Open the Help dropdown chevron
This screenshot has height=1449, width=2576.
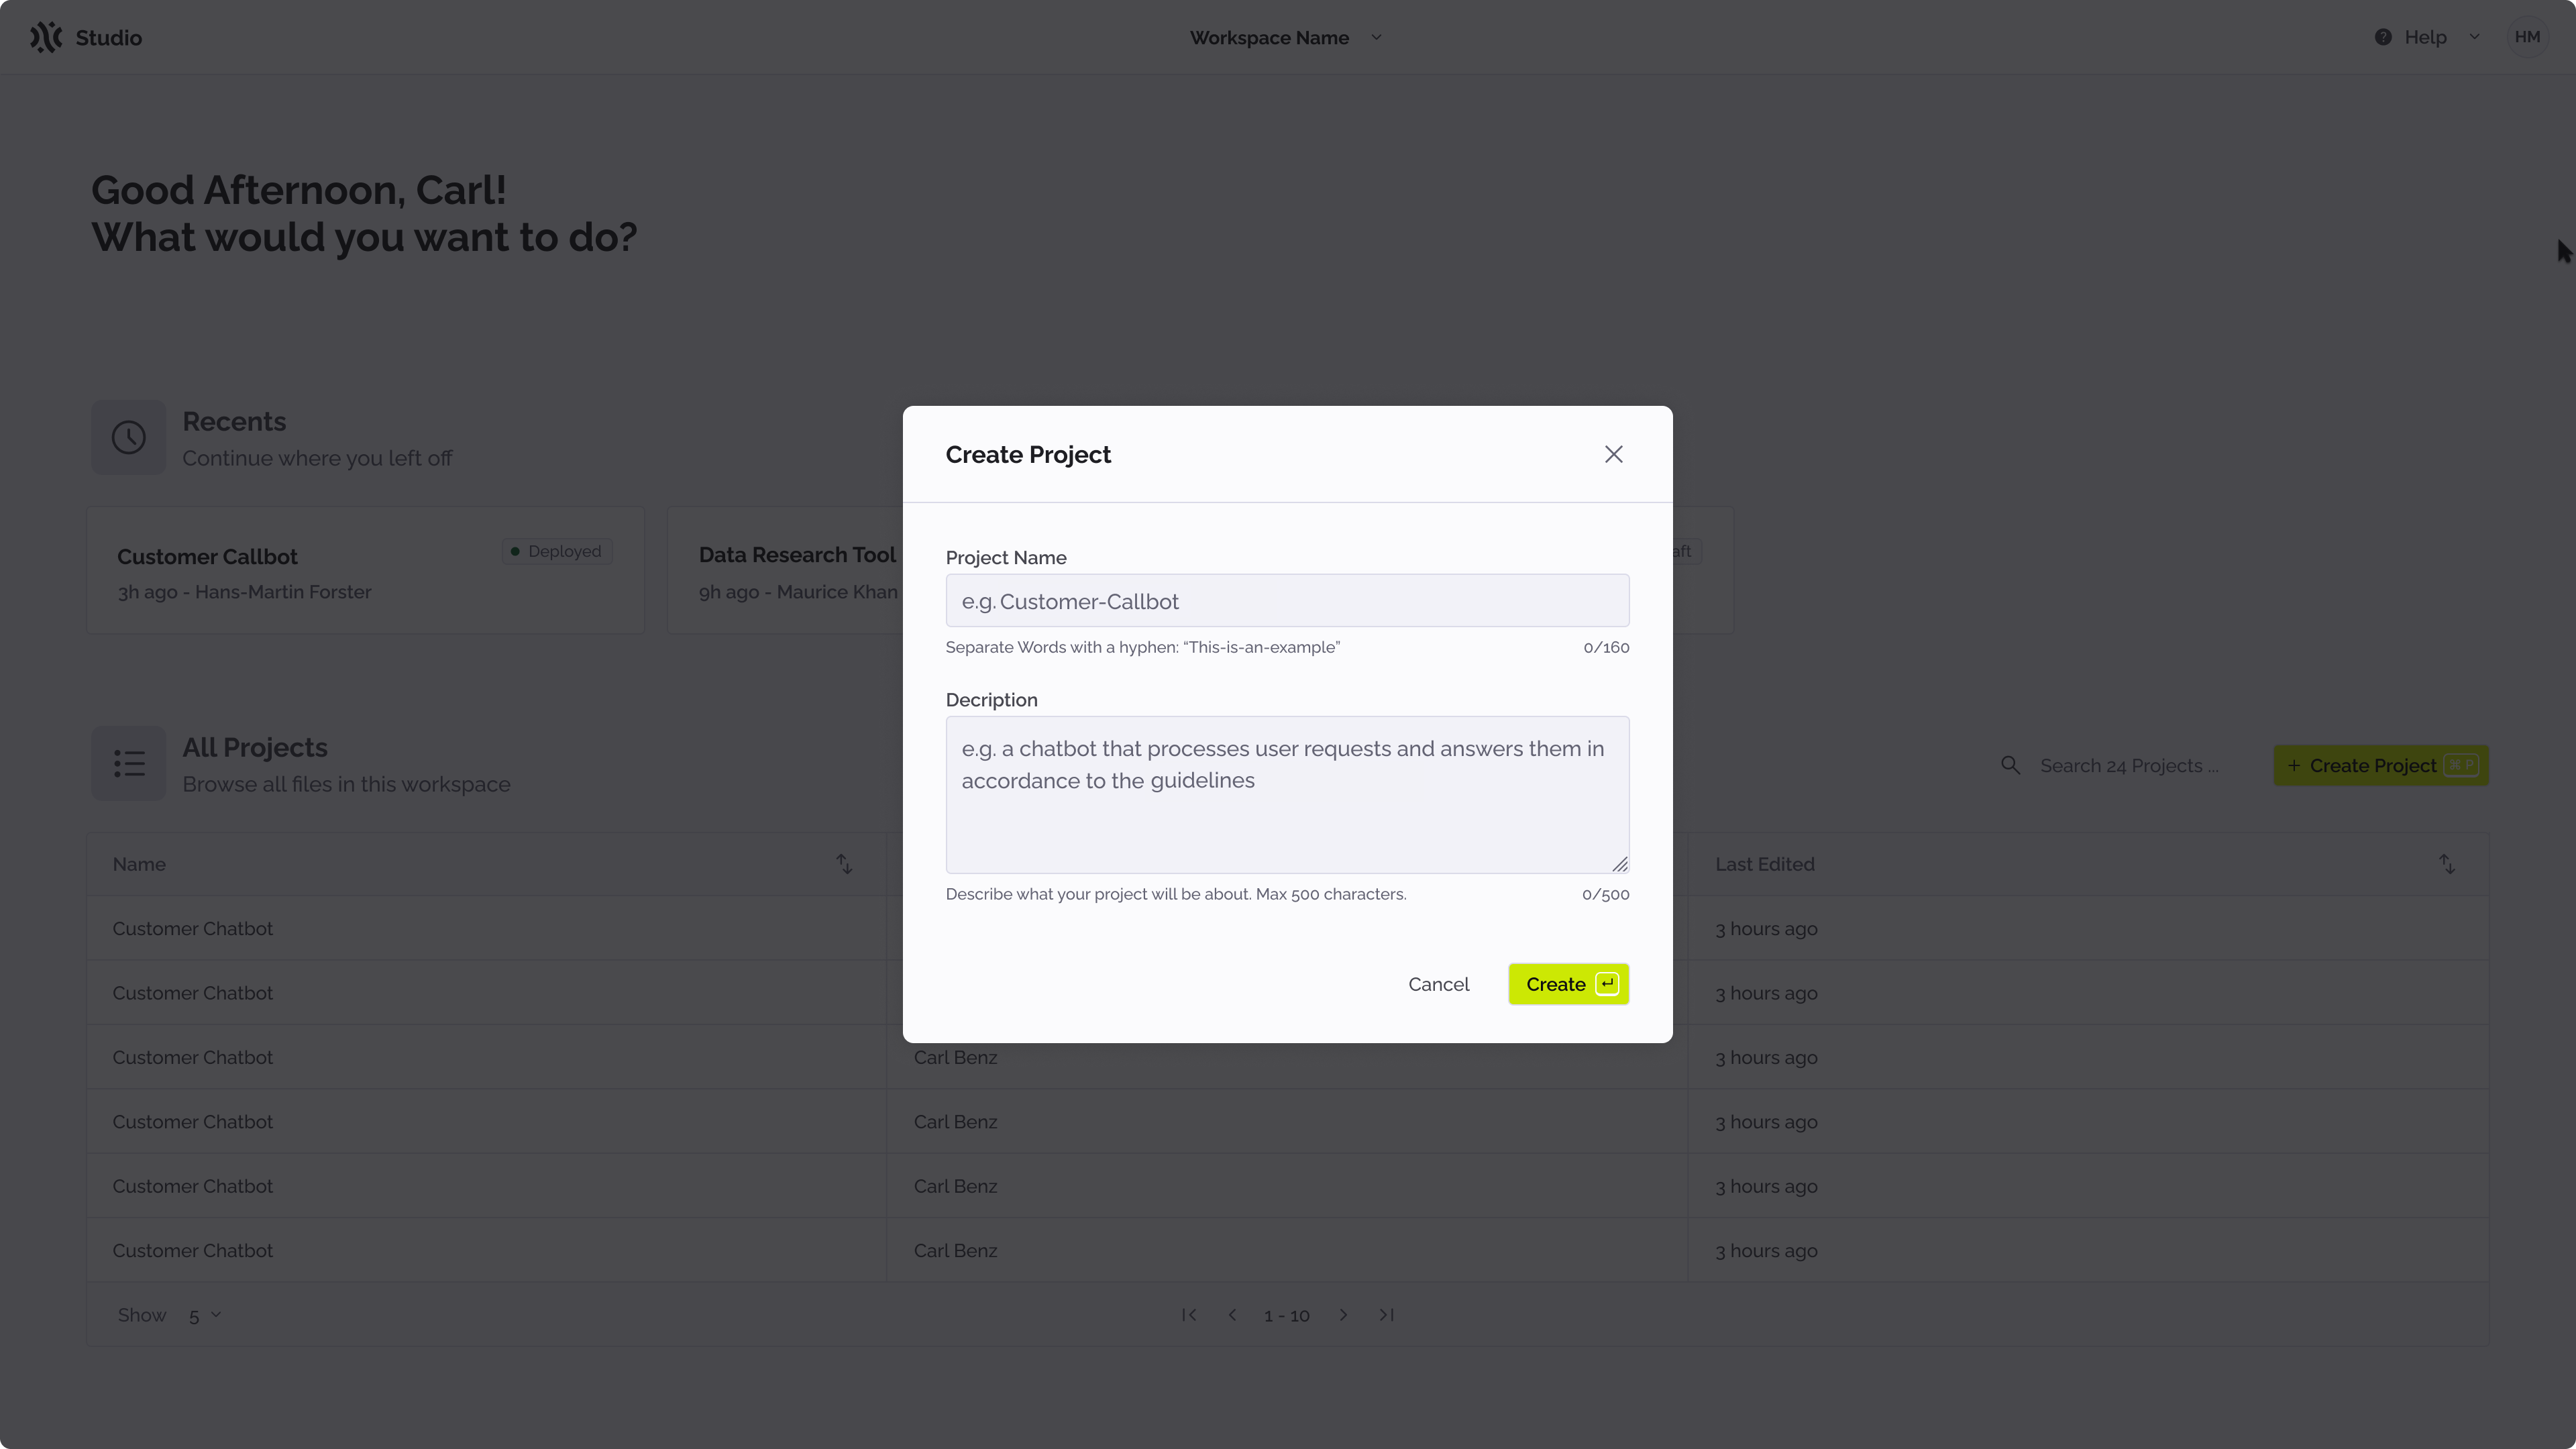click(2474, 37)
